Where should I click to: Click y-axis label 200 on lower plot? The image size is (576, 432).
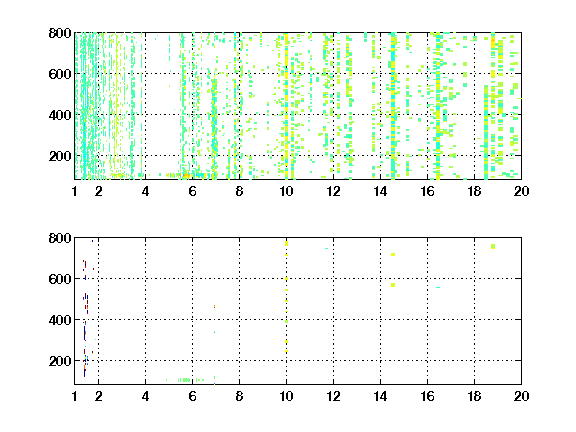(60, 361)
